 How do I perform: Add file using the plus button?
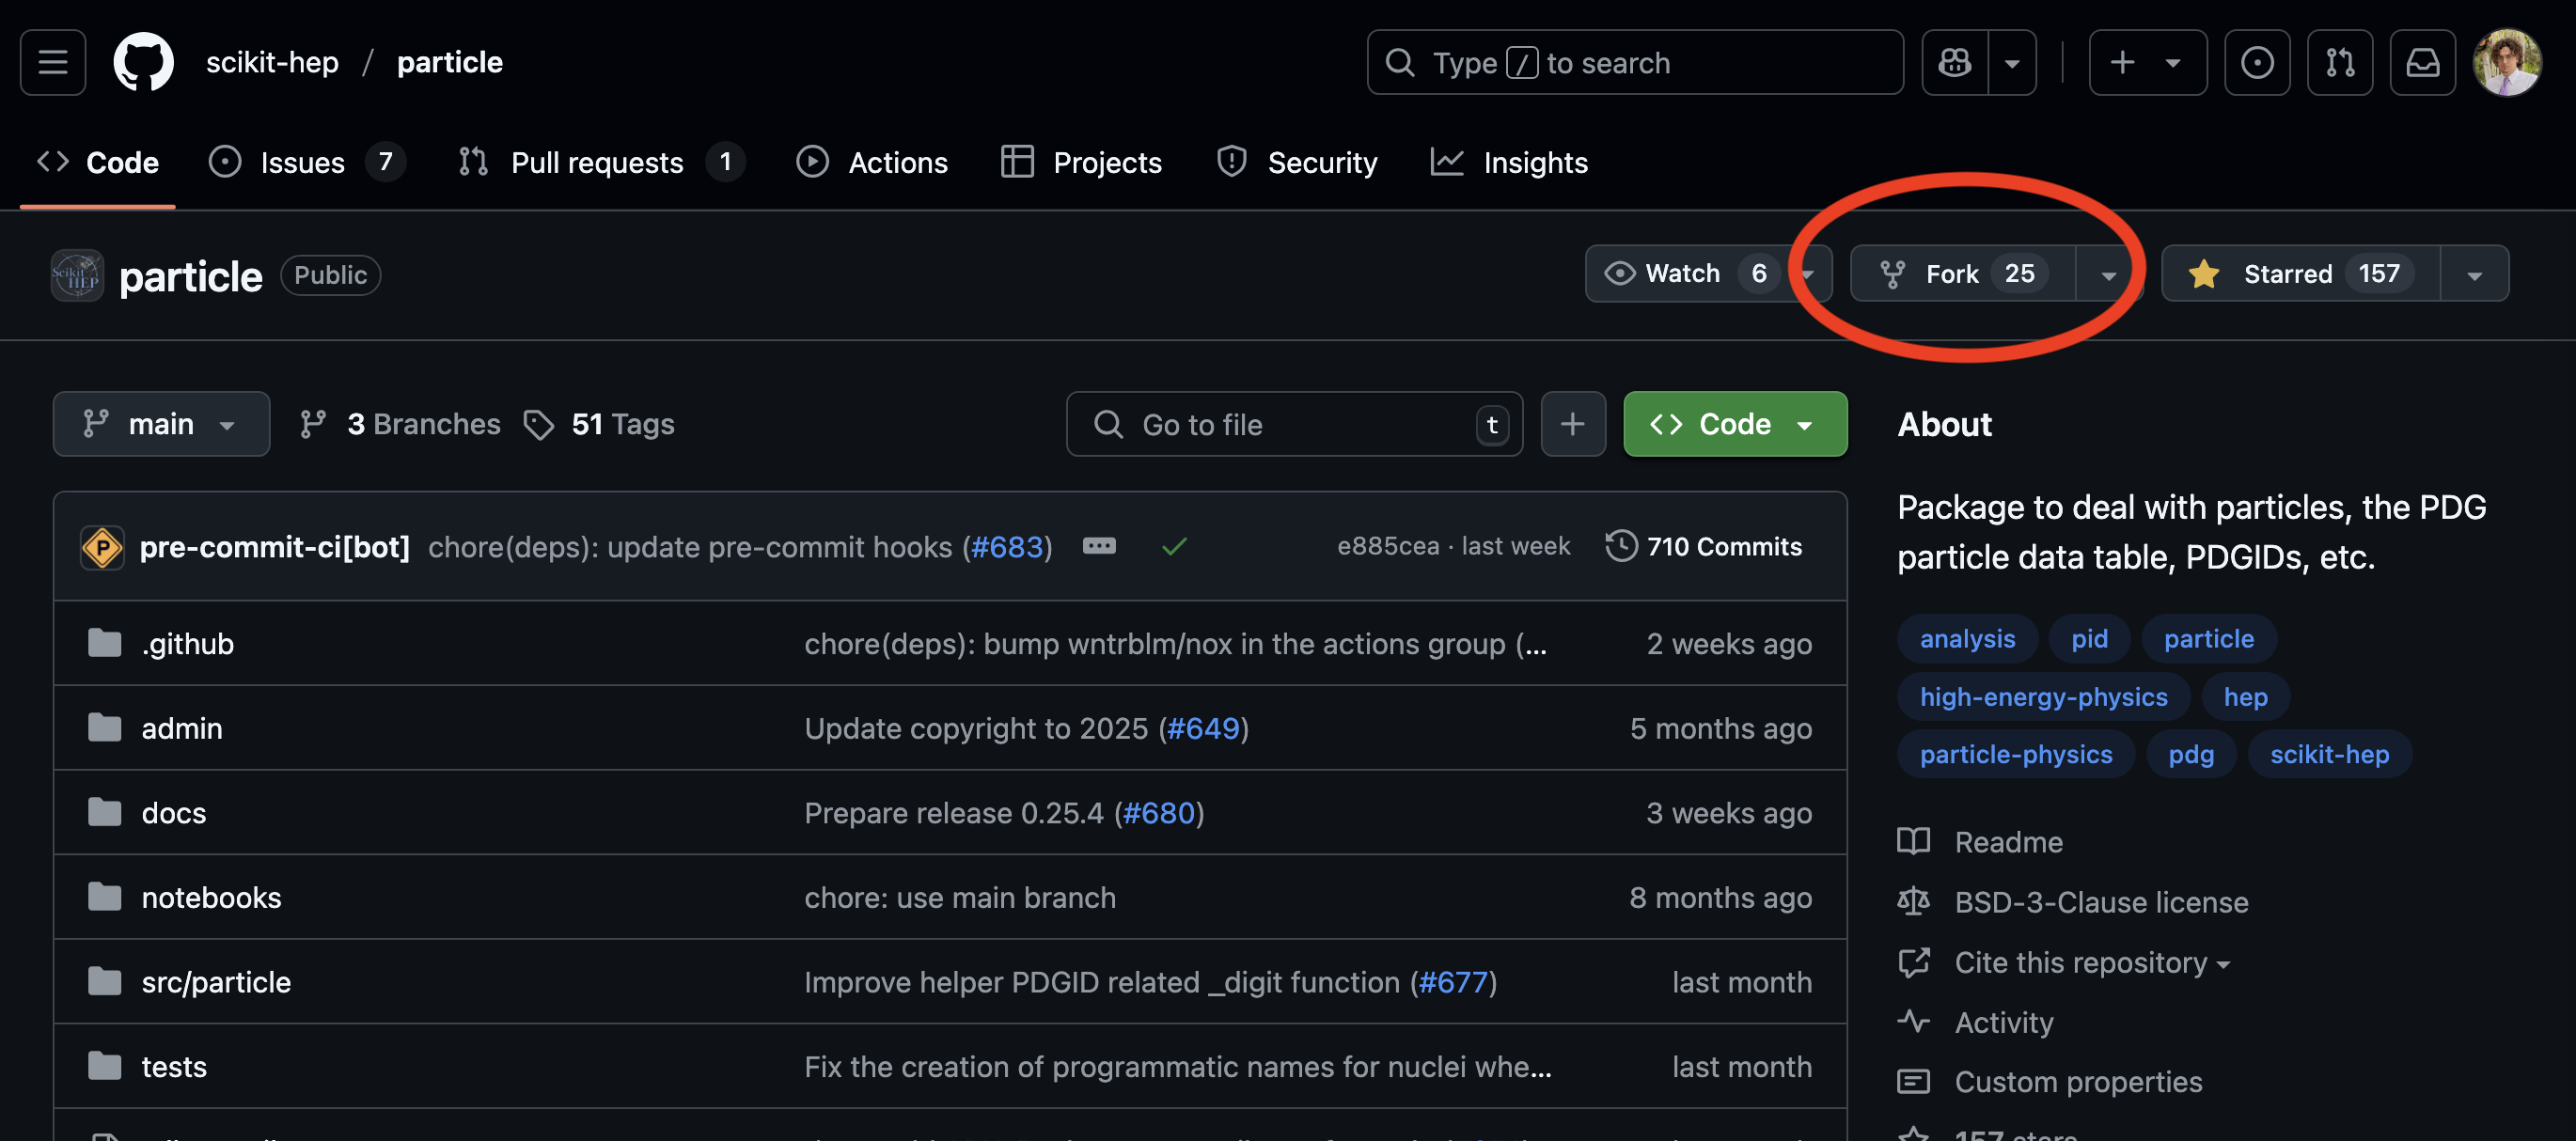[1573, 424]
